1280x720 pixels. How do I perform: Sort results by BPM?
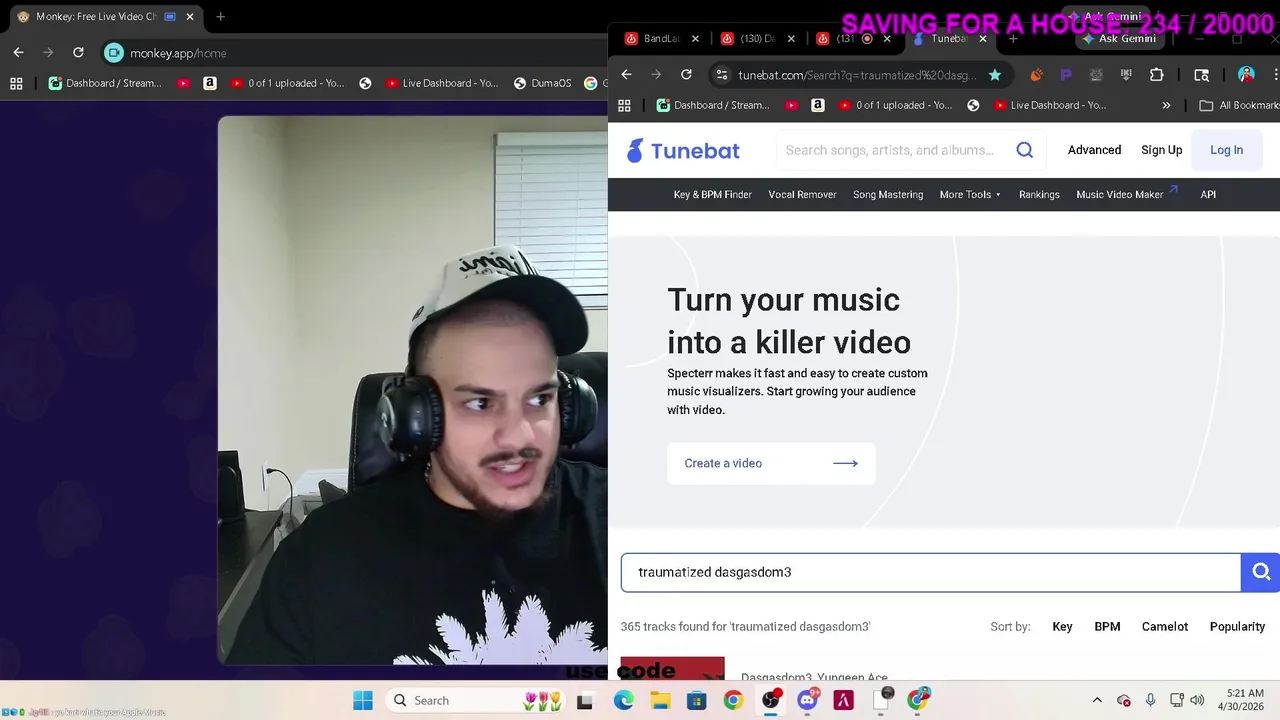pos(1107,626)
